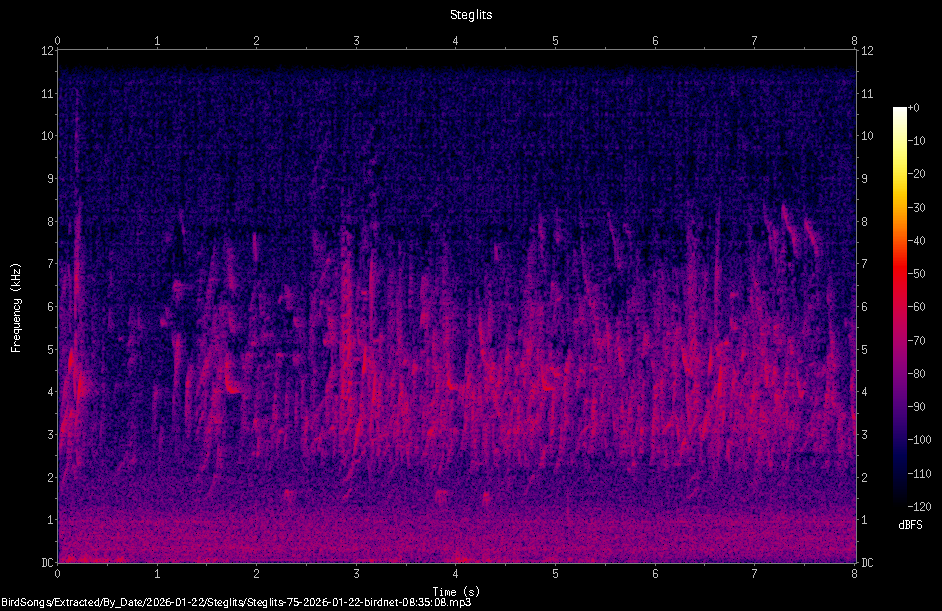Click the 8 second tick on top axis
The image size is (942, 611).
pos(854,41)
